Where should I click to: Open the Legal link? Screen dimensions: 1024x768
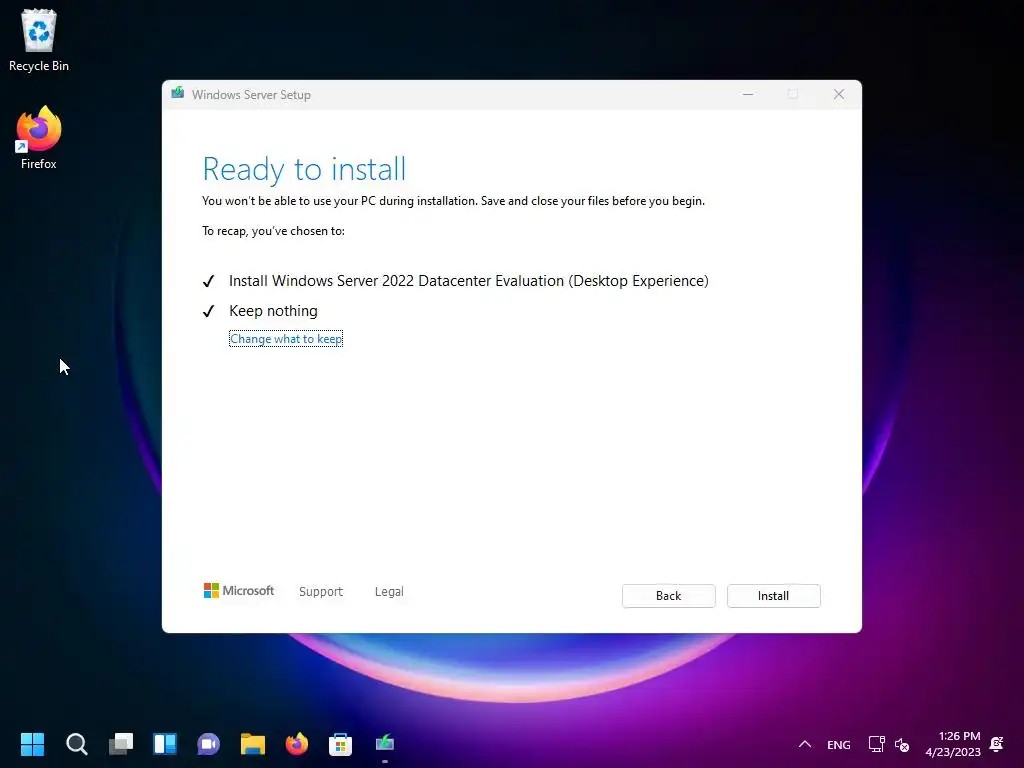click(389, 592)
